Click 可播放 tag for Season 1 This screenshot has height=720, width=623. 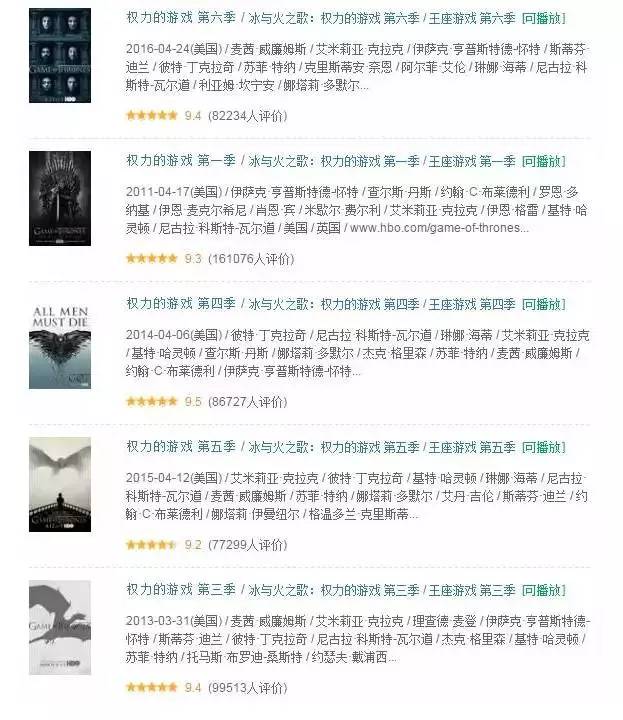pos(544,161)
